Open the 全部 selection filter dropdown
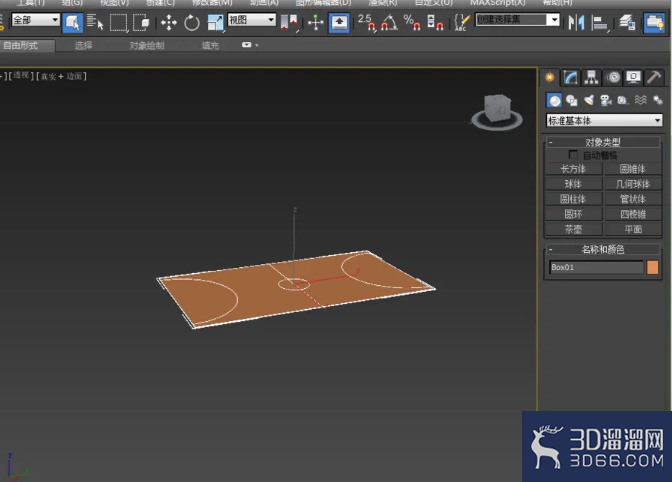 (x=36, y=20)
